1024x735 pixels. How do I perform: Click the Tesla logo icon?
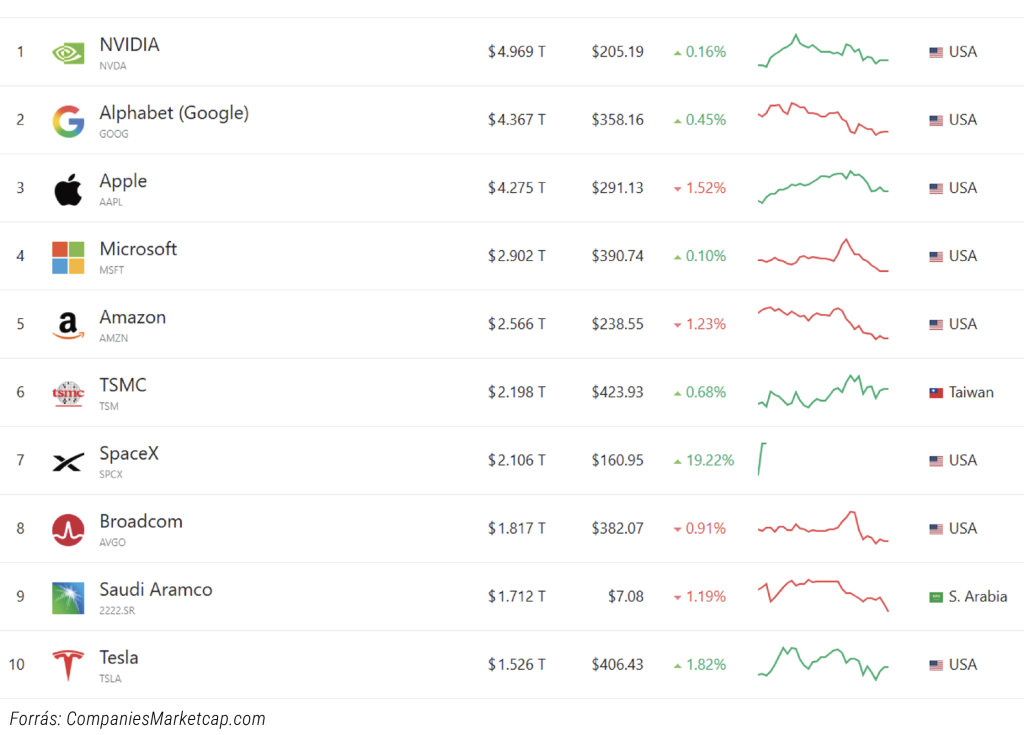click(x=68, y=665)
